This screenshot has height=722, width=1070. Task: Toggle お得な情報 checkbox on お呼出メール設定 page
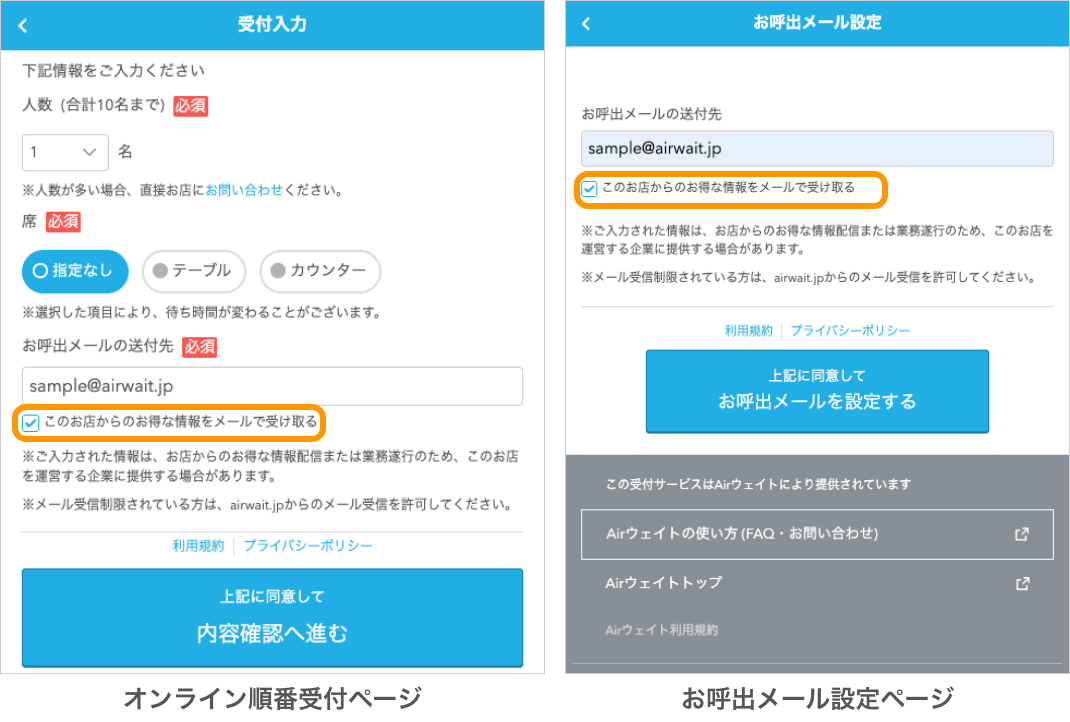pos(589,188)
